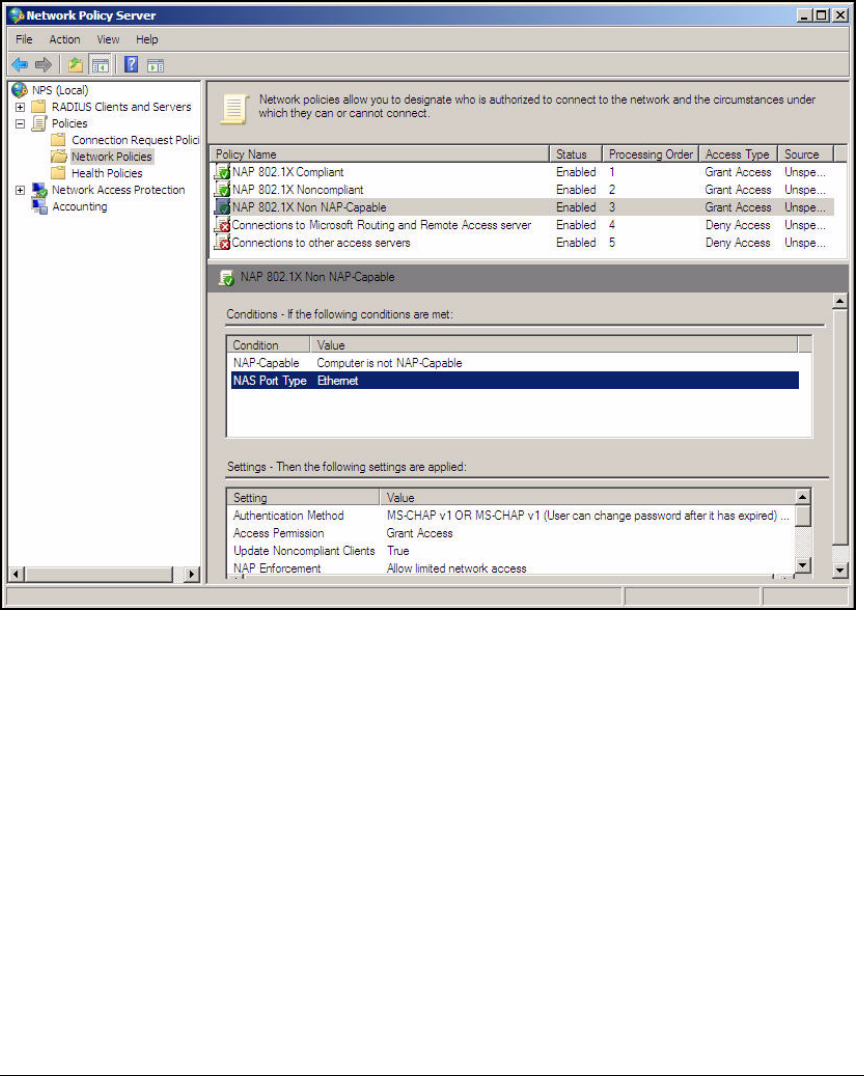This screenshot has width=864, height=1076.
Task: Toggle the show/hide console tree icon
Action: [x=100, y=65]
